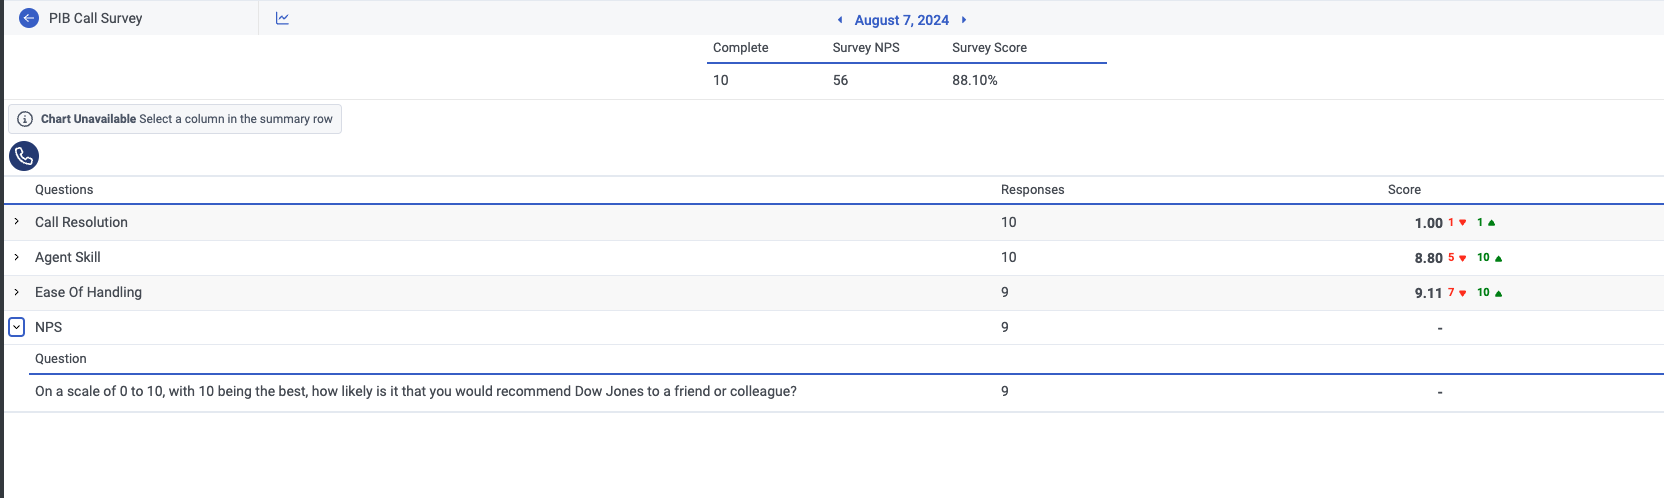This screenshot has width=1664, height=498.
Task: Click the Ease Of Handling 9.11 score
Action: pyautogui.click(x=1428, y=293)
